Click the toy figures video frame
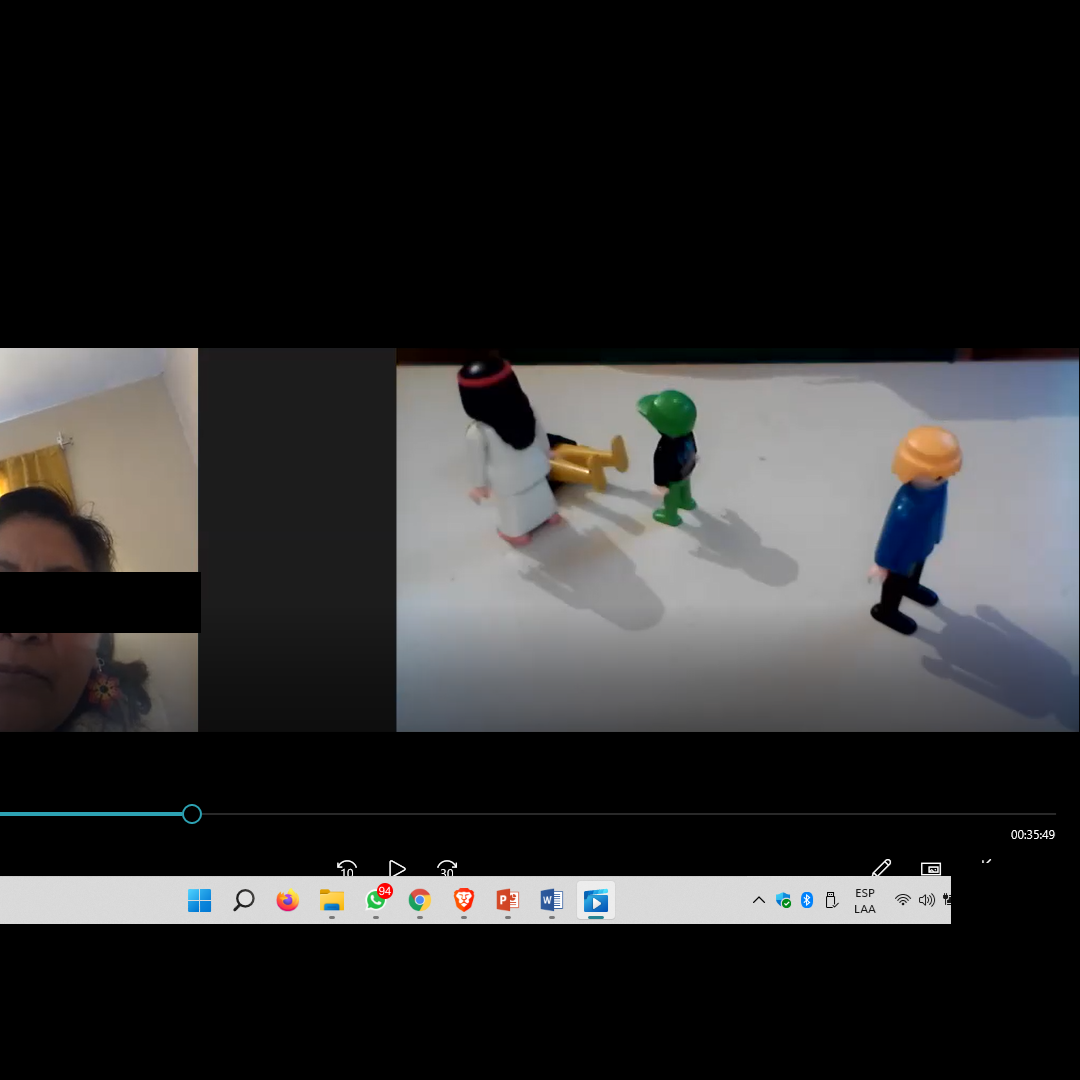1080x1080 pixels. [x=737, y=540]
